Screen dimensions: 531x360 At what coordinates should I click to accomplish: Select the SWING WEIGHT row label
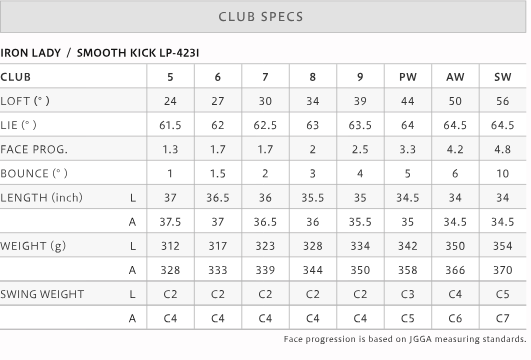pos(42,294)
